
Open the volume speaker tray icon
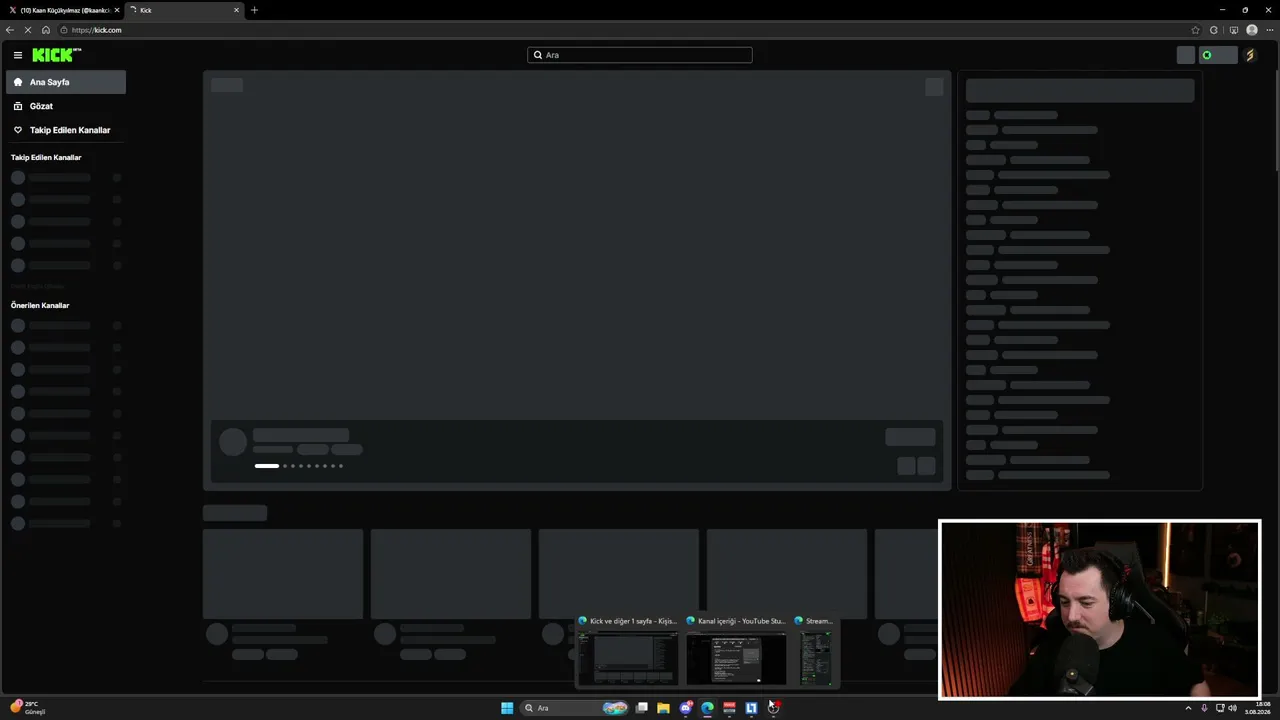1232,708
